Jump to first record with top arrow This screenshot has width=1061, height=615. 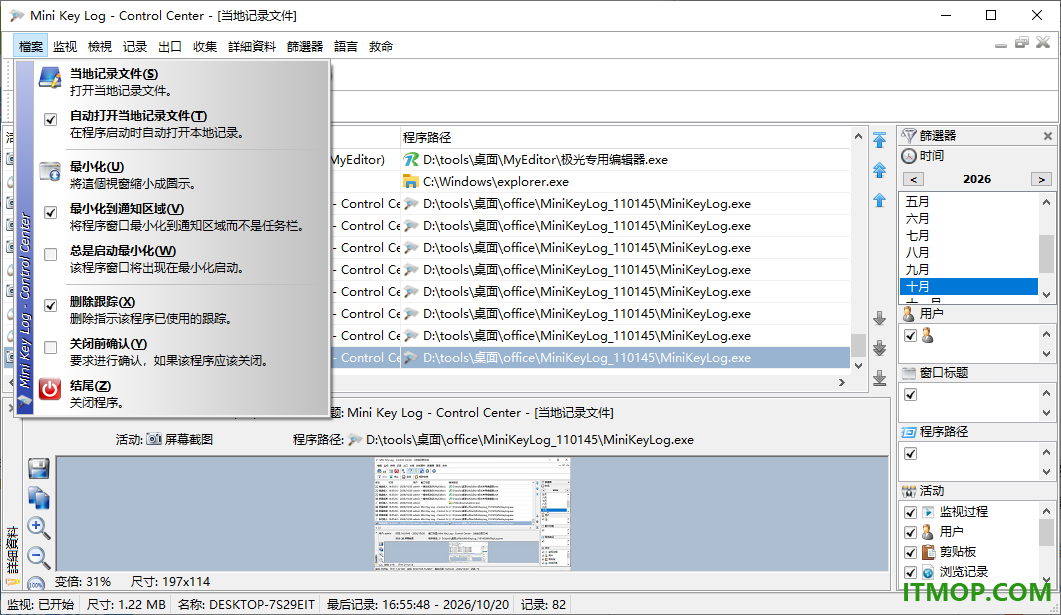pyautogui.click(x=880, y=140)
